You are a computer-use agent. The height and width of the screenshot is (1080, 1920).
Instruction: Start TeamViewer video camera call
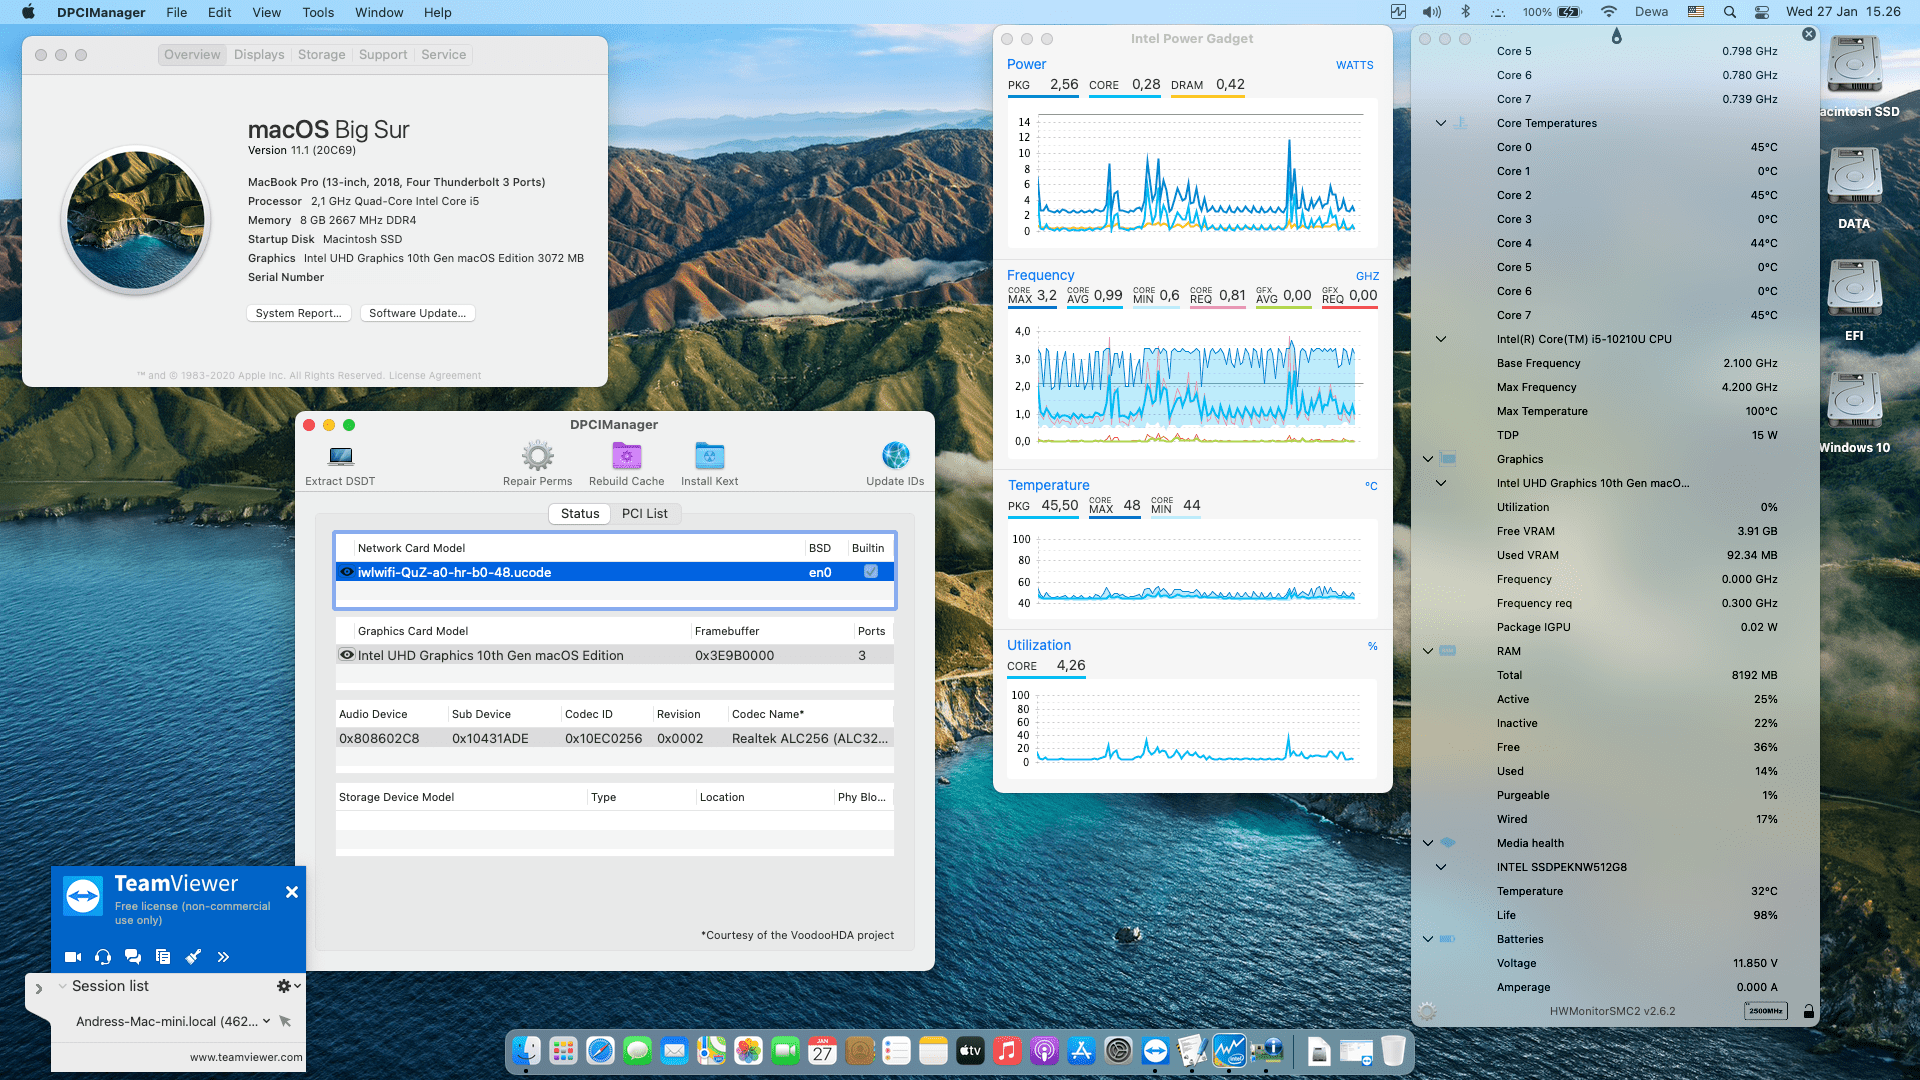tap(73, 957)
